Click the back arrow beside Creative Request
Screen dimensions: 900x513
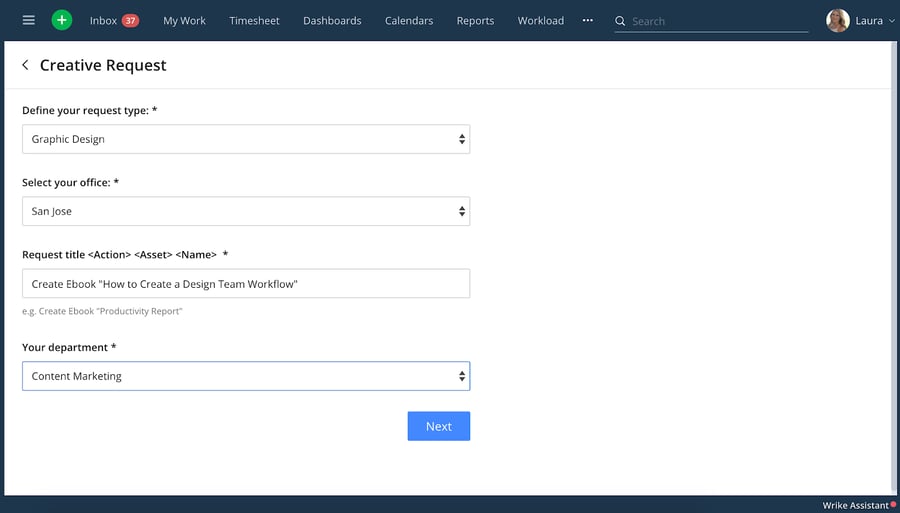pyautogui.click(x=25, y=65)
